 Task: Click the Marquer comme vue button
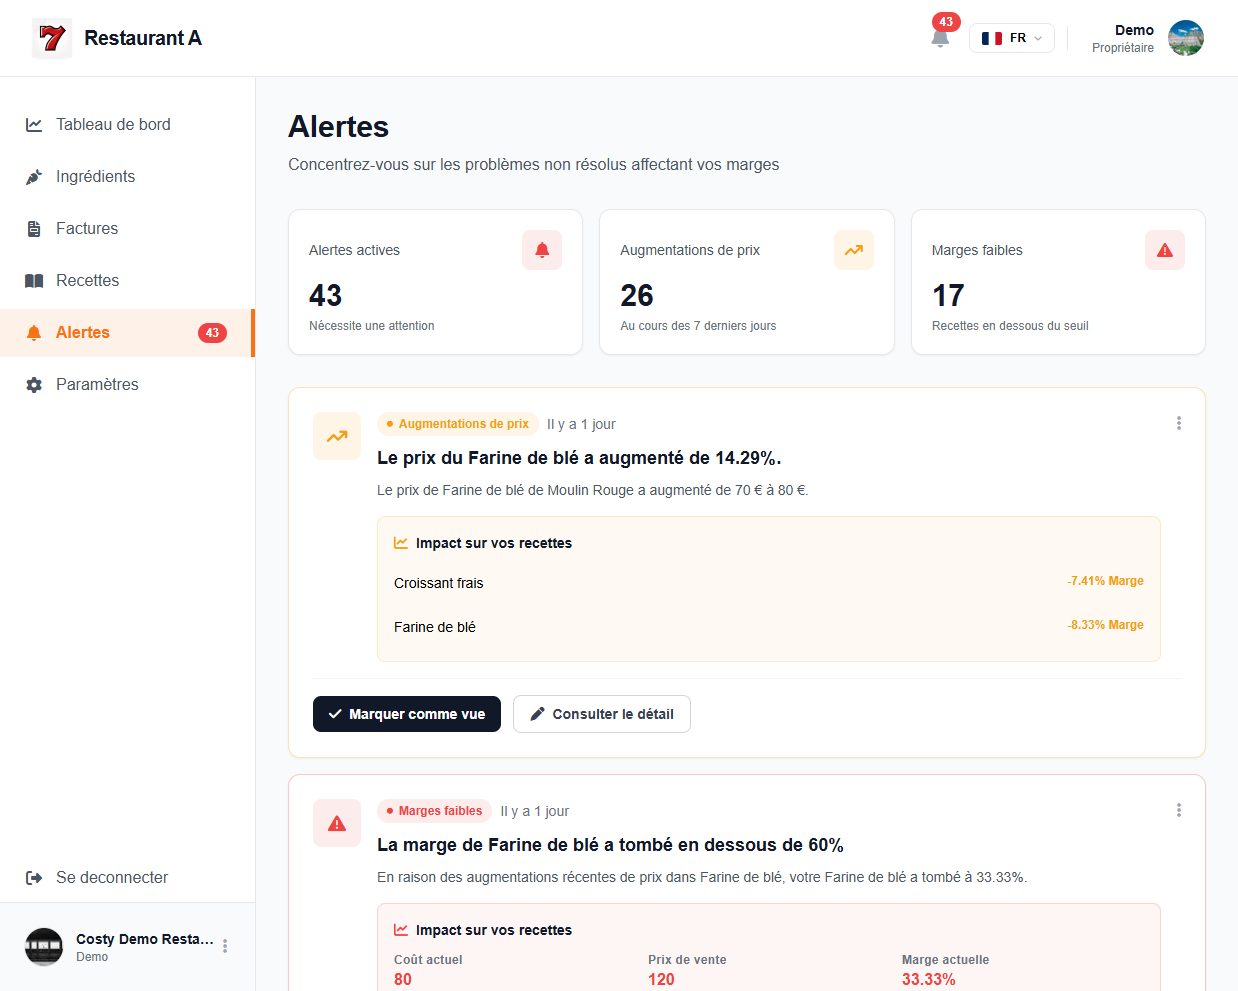coord(406,714)
